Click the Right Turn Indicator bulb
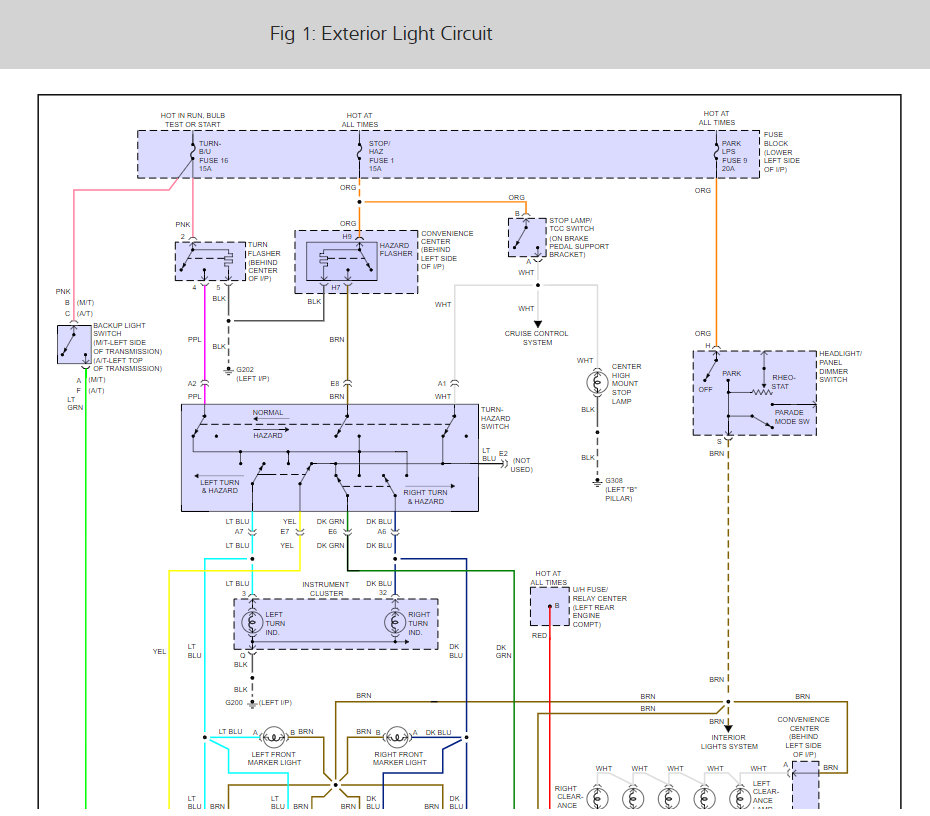The height and width of the screenshot is (816, 930). coord(395,623)
